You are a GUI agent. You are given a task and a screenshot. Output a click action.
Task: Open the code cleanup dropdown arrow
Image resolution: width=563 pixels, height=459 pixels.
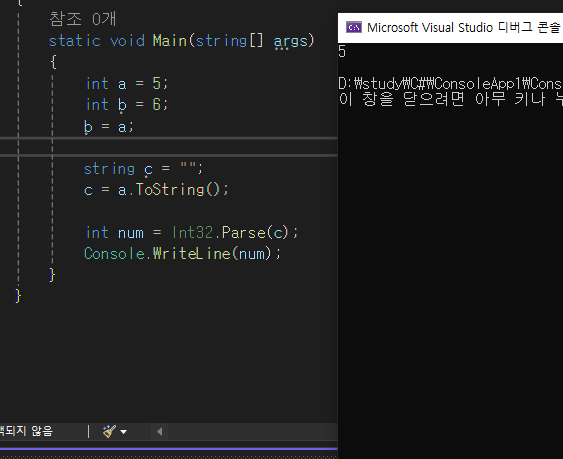tap(124, 432)
